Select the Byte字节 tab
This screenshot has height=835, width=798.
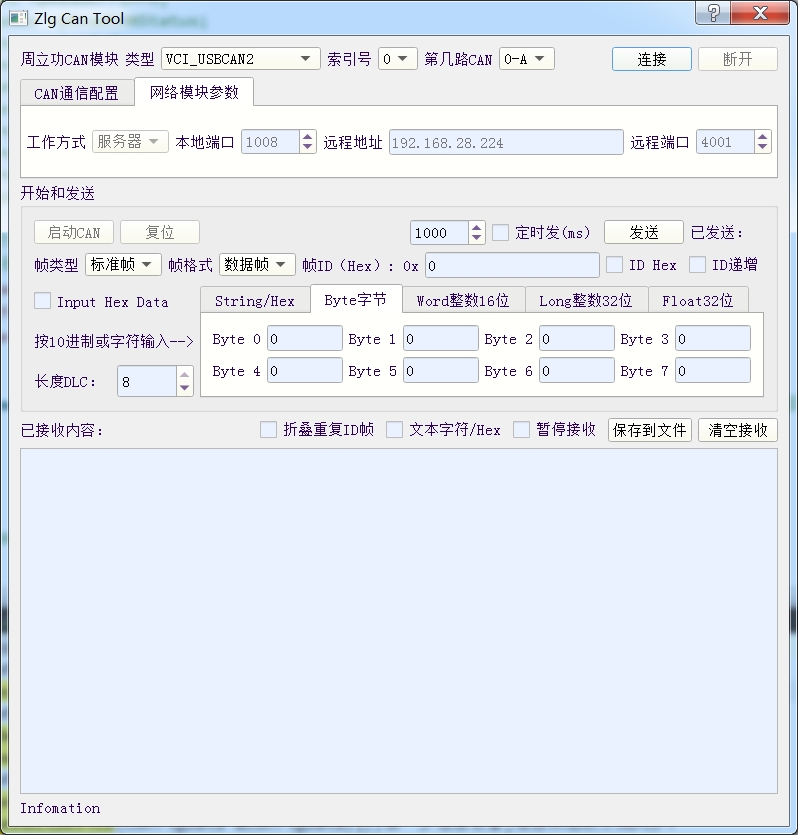click(356, 299)
